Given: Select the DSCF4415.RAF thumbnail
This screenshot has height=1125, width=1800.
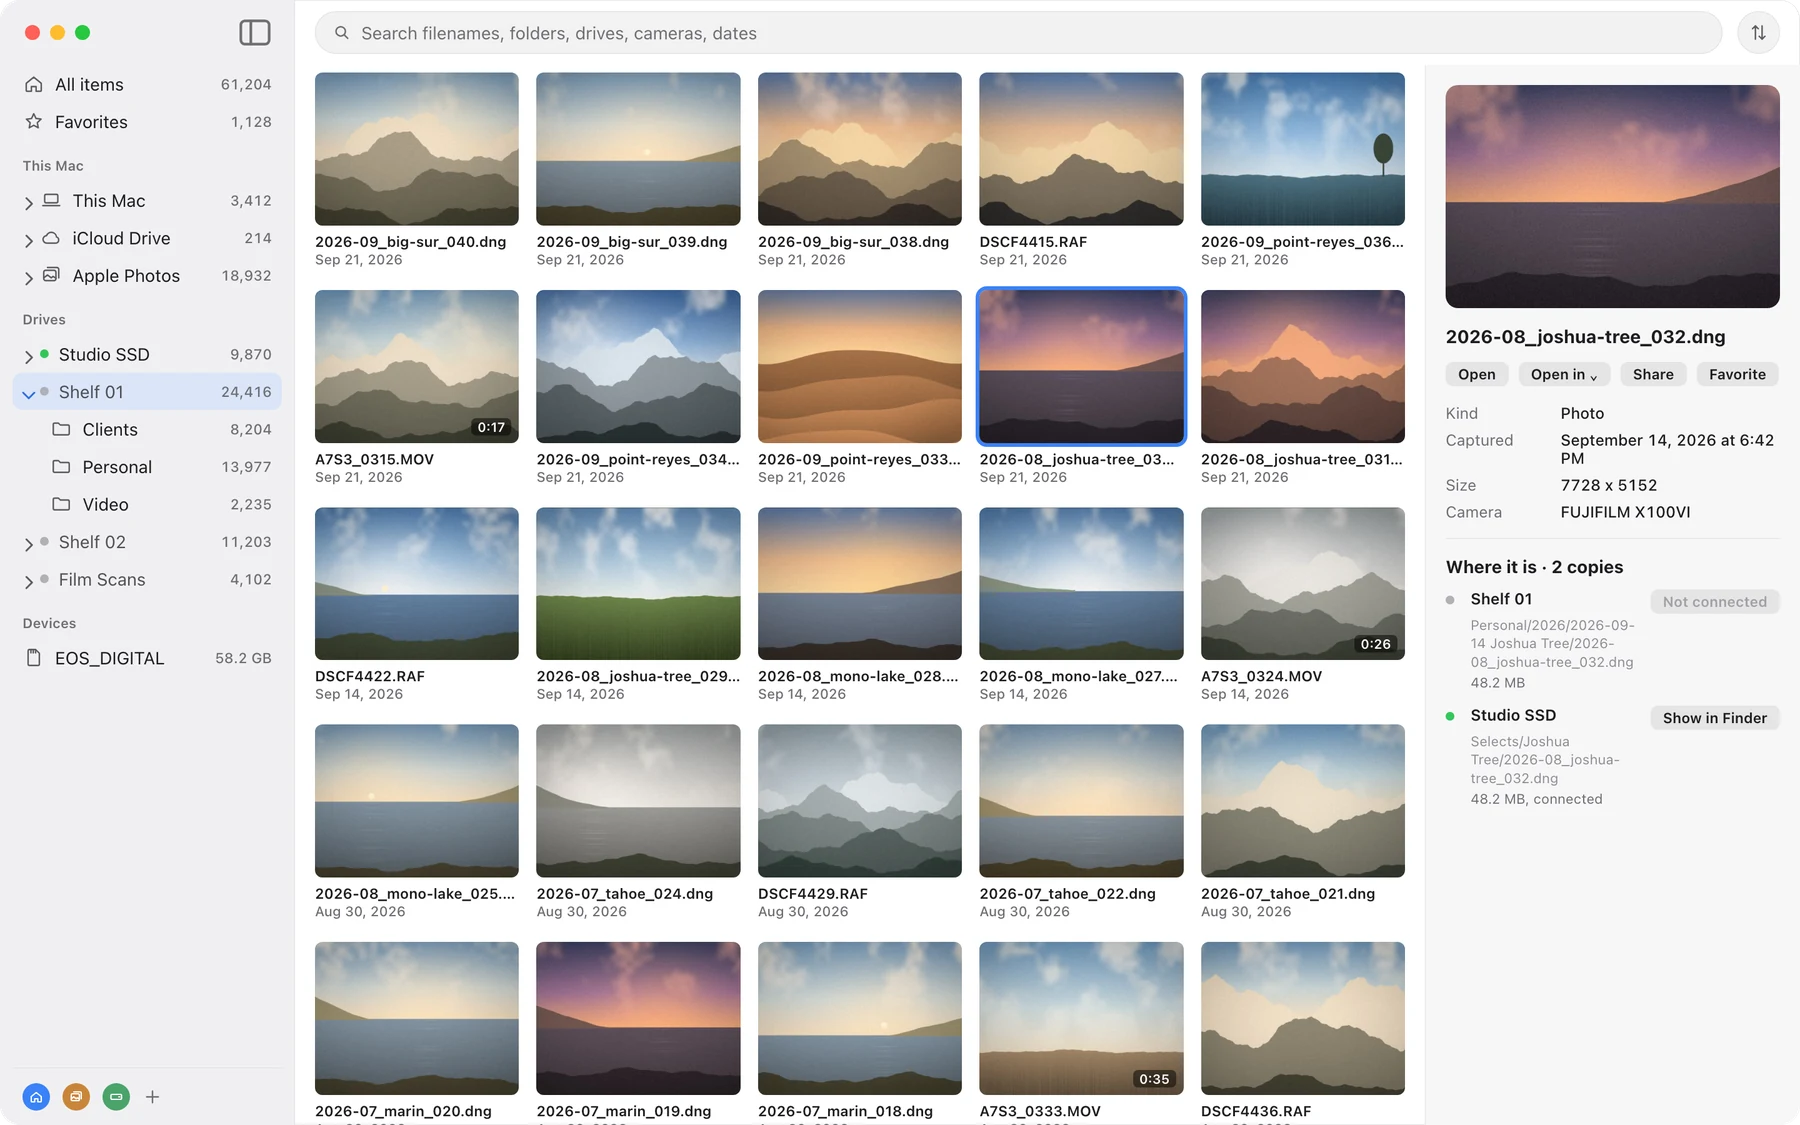Looking at the screenshot, I should tap(1081, 148).
